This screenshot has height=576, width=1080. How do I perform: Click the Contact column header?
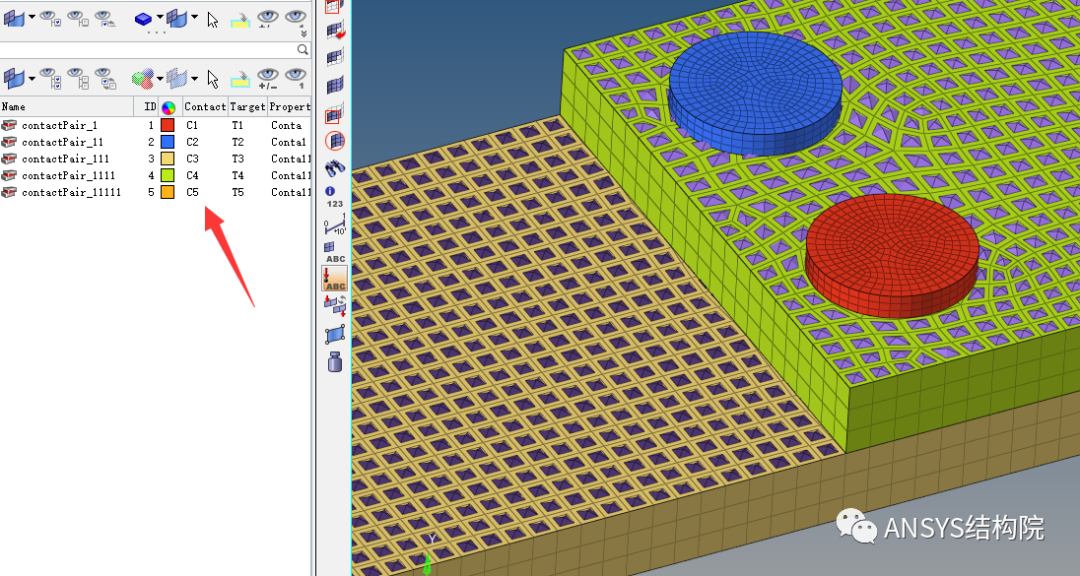pyautogui.click(x=204, y=106)
